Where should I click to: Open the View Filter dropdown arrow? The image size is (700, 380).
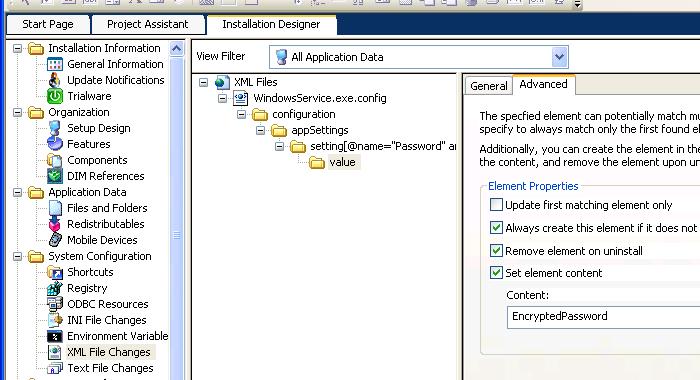[x=559, y=57]
